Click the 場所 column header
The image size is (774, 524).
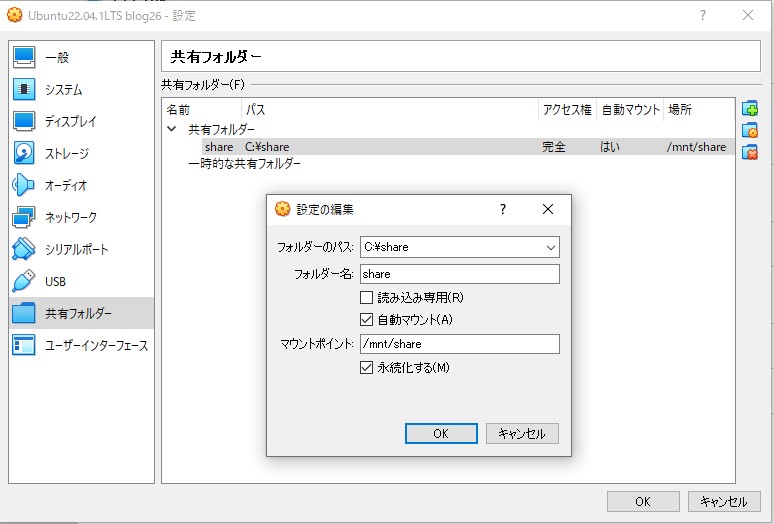coord(699,110)
